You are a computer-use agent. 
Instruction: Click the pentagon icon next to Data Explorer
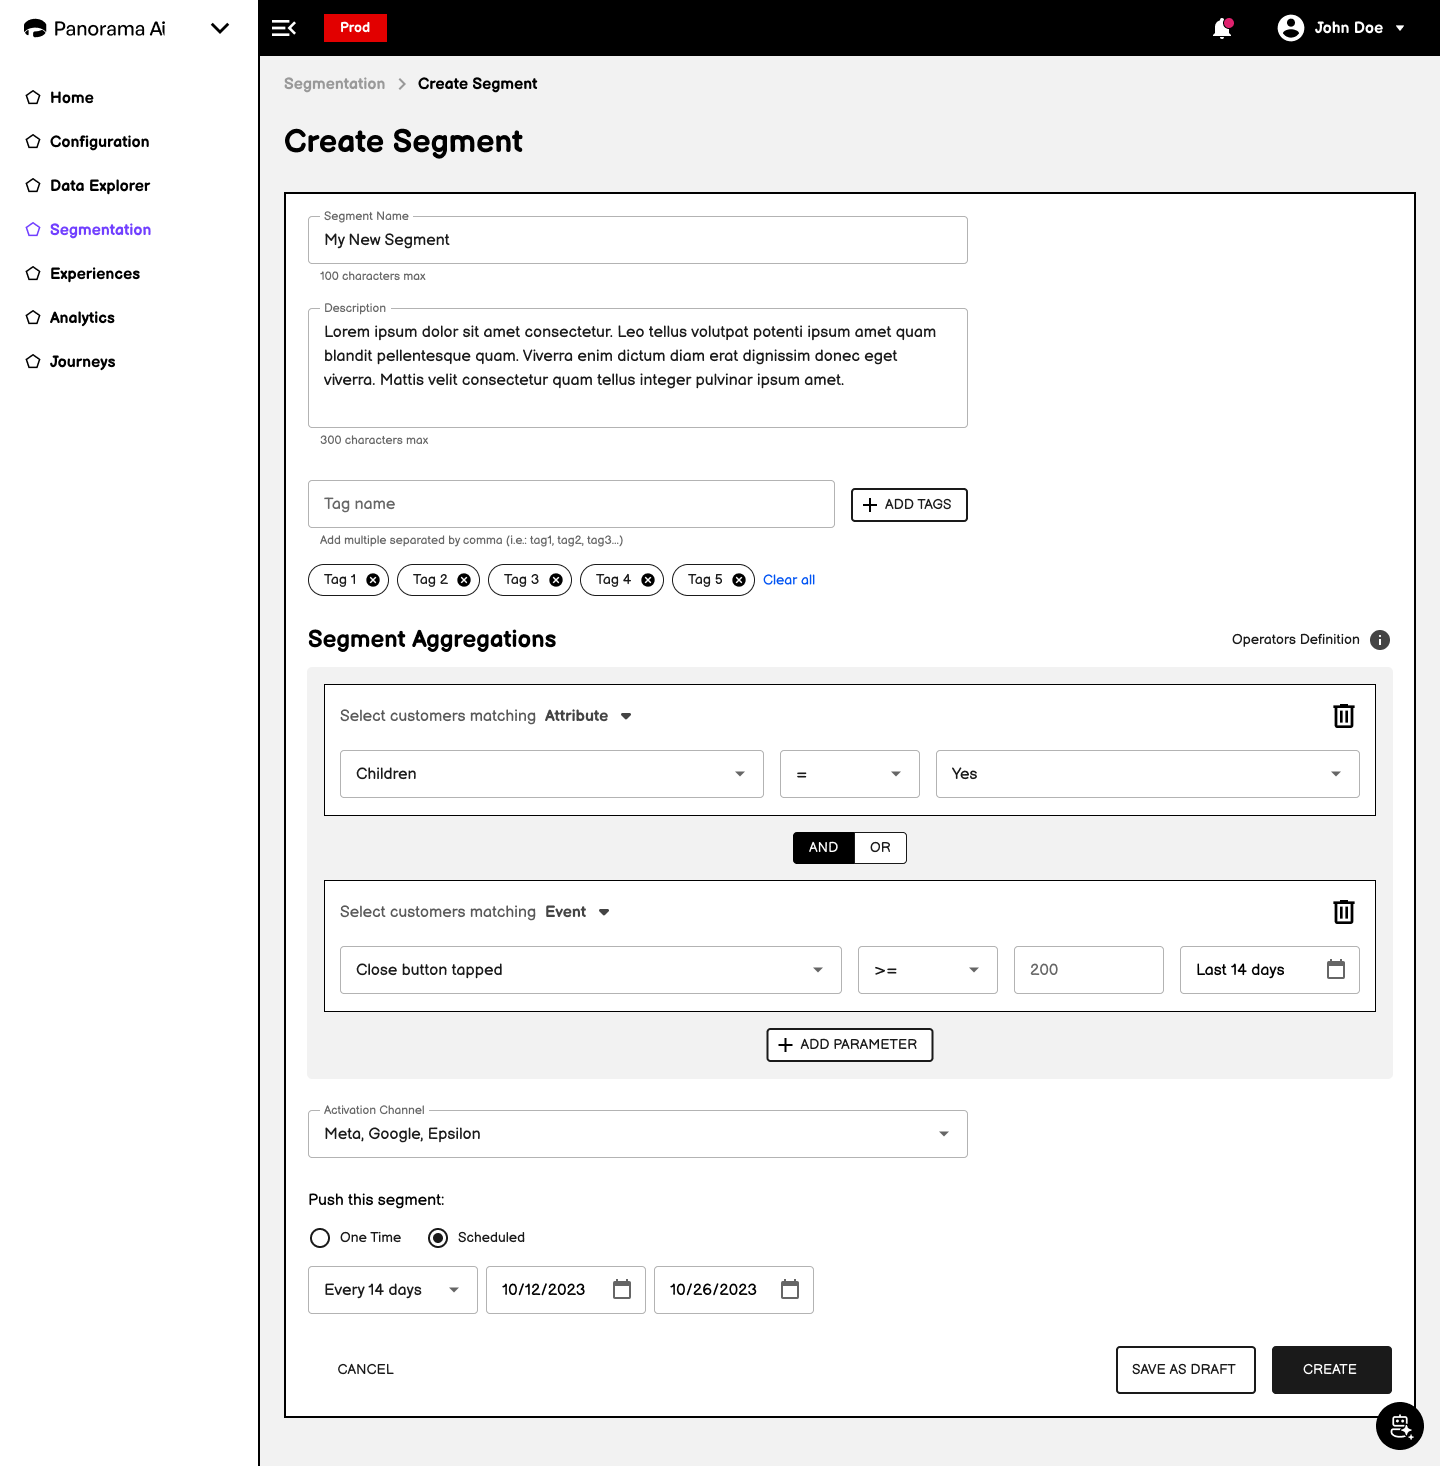[x=33, y=186]
